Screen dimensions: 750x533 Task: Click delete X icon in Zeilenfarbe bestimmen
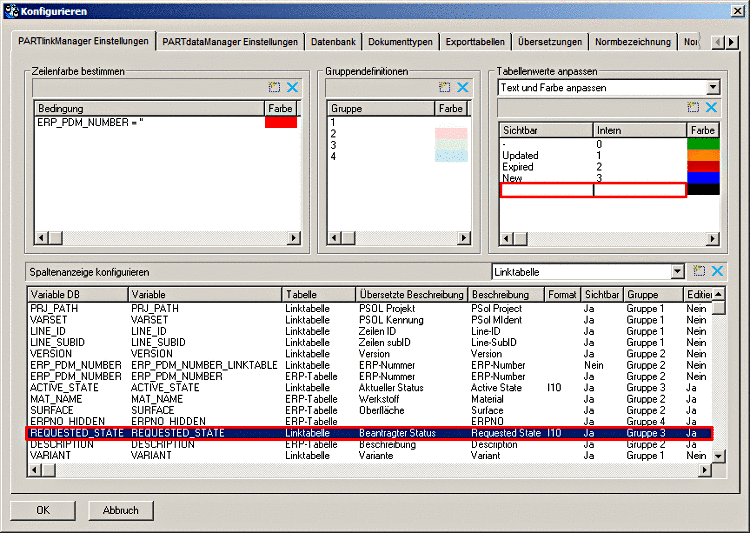(292, 87)
